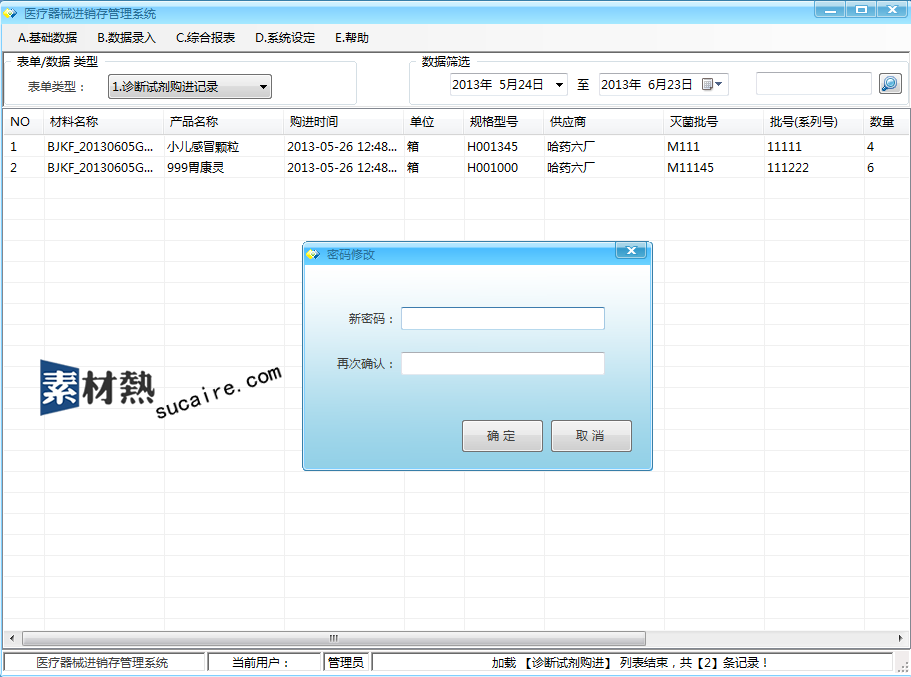Open A.基础数据 menu
This screenshot has height=677, width=911.
(x=48, y=38)
